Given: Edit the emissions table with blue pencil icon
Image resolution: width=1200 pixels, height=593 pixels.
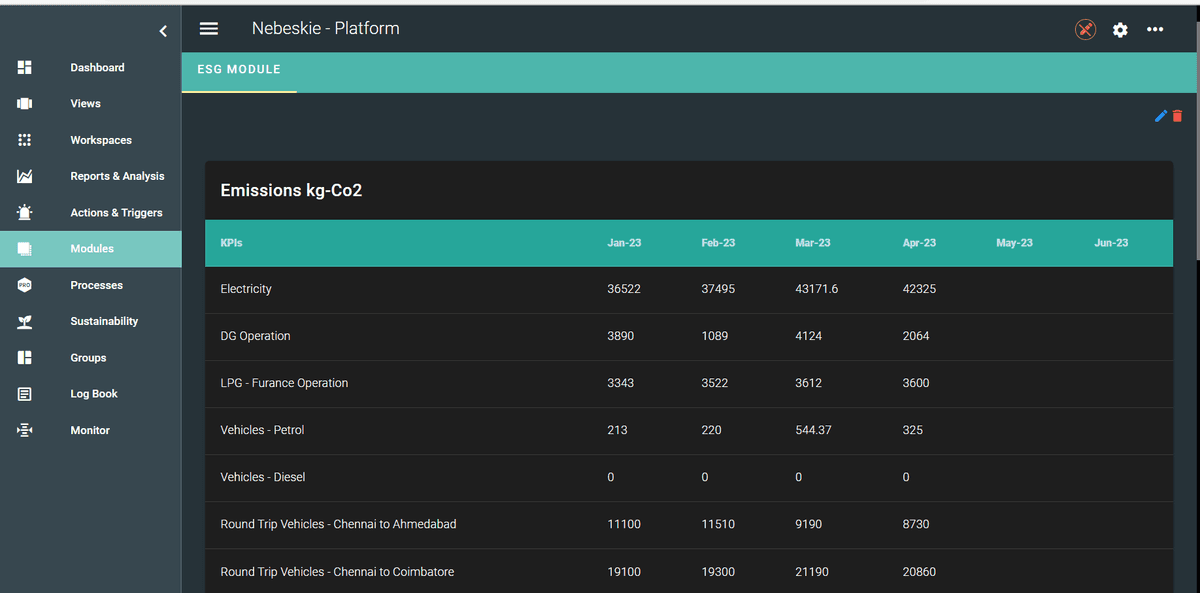Looking at the screenshot, I should coord(1159,115).
